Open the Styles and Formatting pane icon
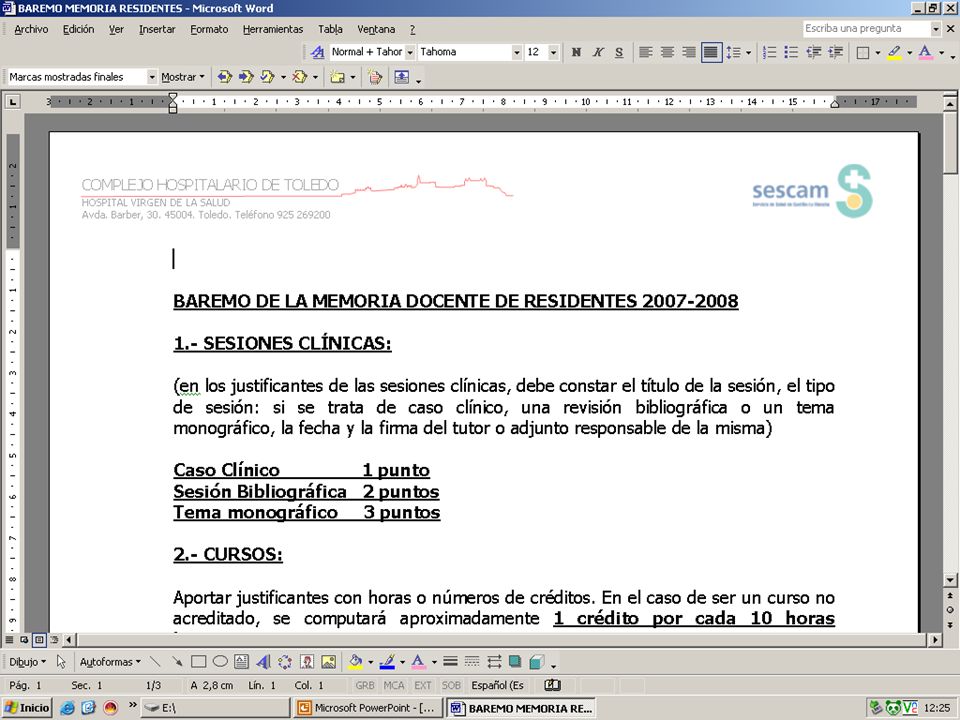 (317, 52)
